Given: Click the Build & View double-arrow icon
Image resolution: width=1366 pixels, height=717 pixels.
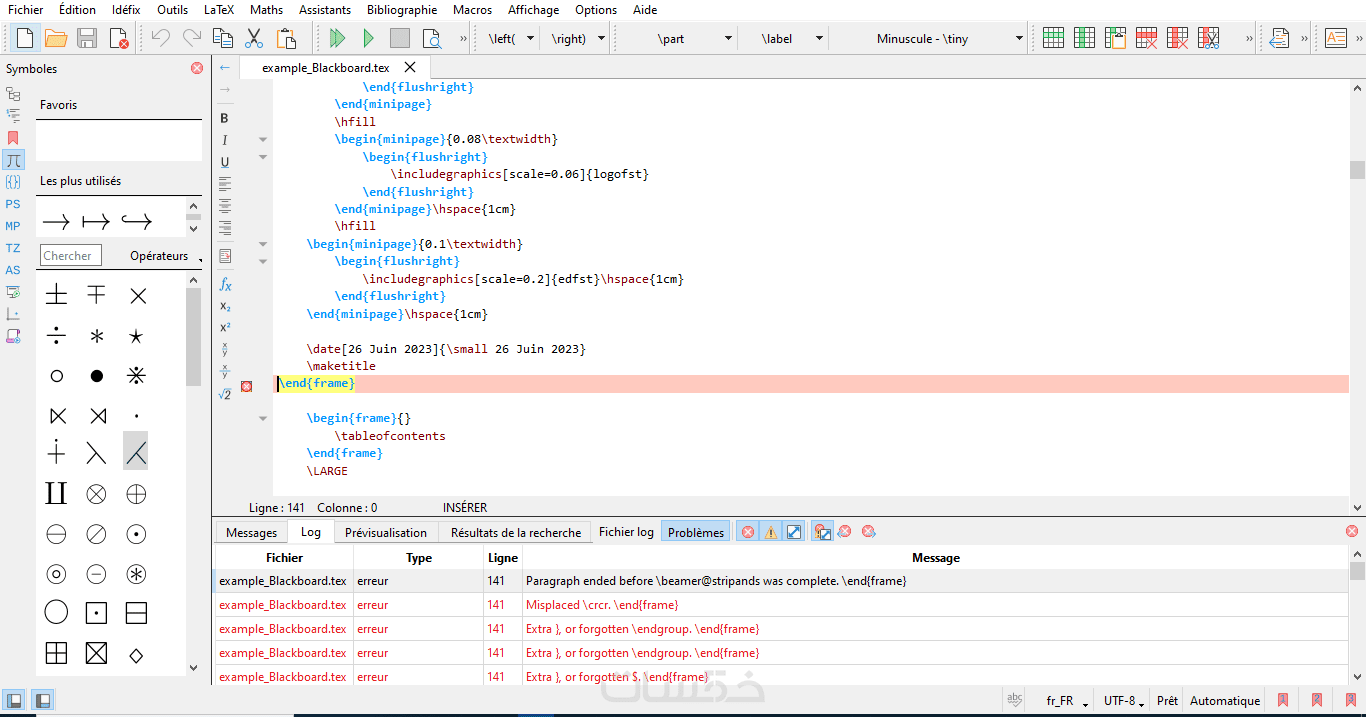Looking at the screenshot, I should coord(337,39).
